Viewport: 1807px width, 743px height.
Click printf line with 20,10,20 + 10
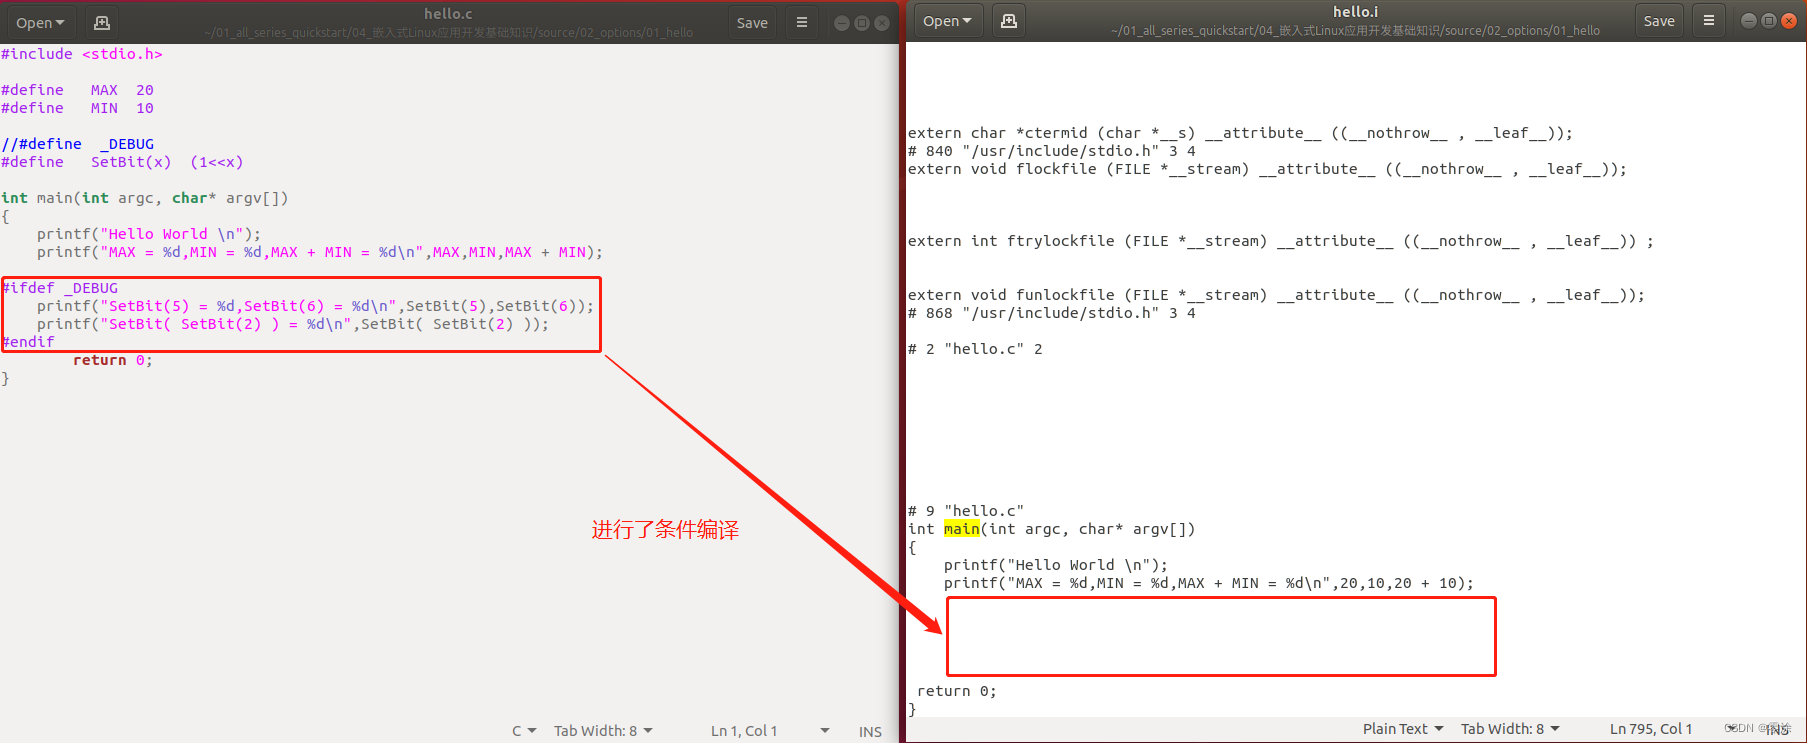tap(1209, 583)
